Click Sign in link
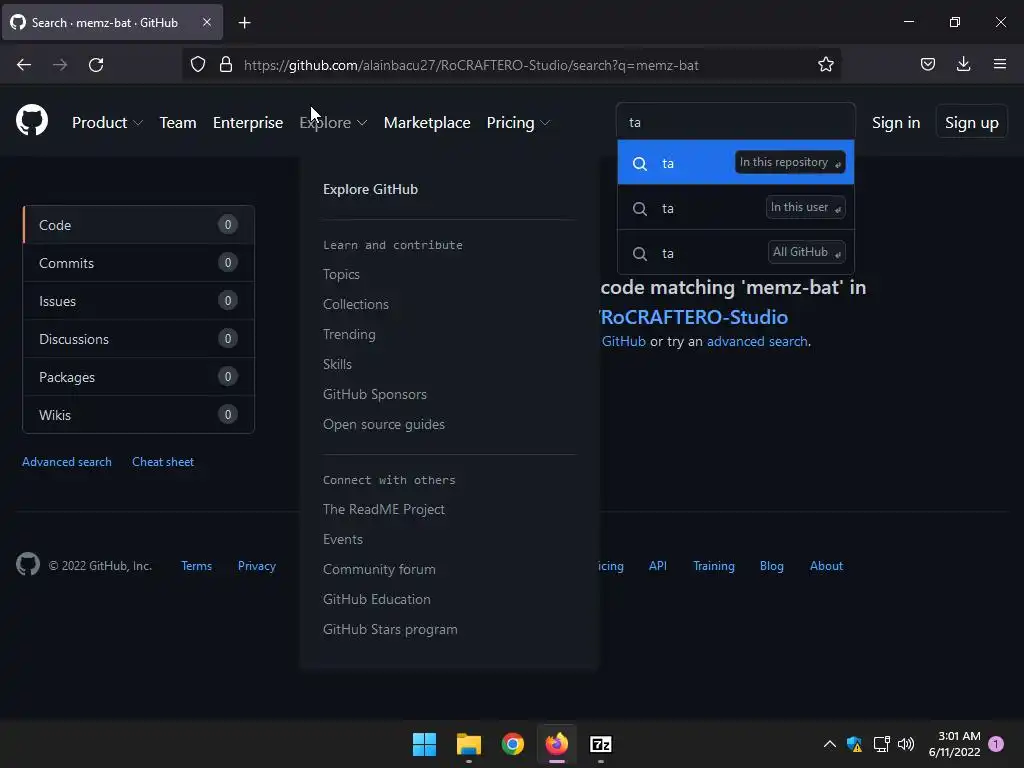 coord(896,123)
